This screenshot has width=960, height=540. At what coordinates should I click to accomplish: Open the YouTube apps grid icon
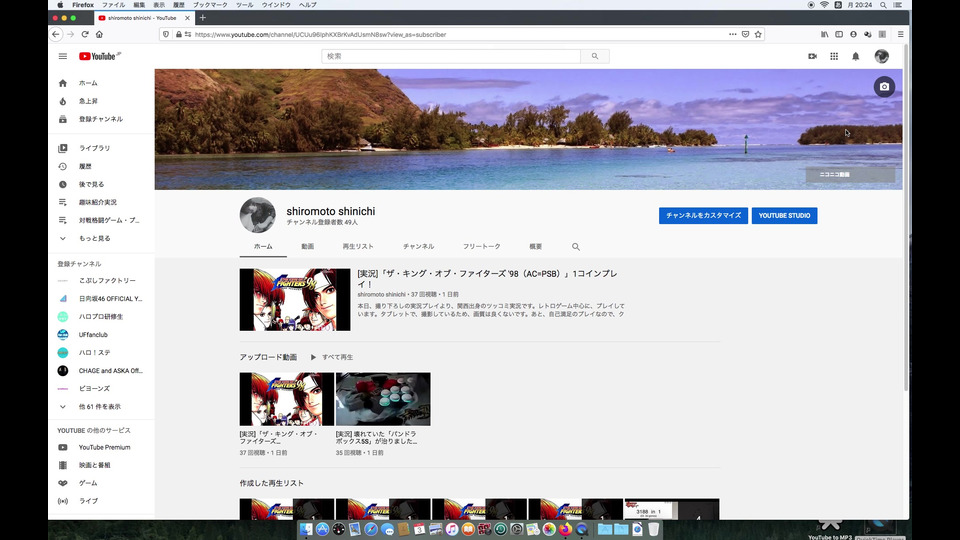tap(834, 56)
